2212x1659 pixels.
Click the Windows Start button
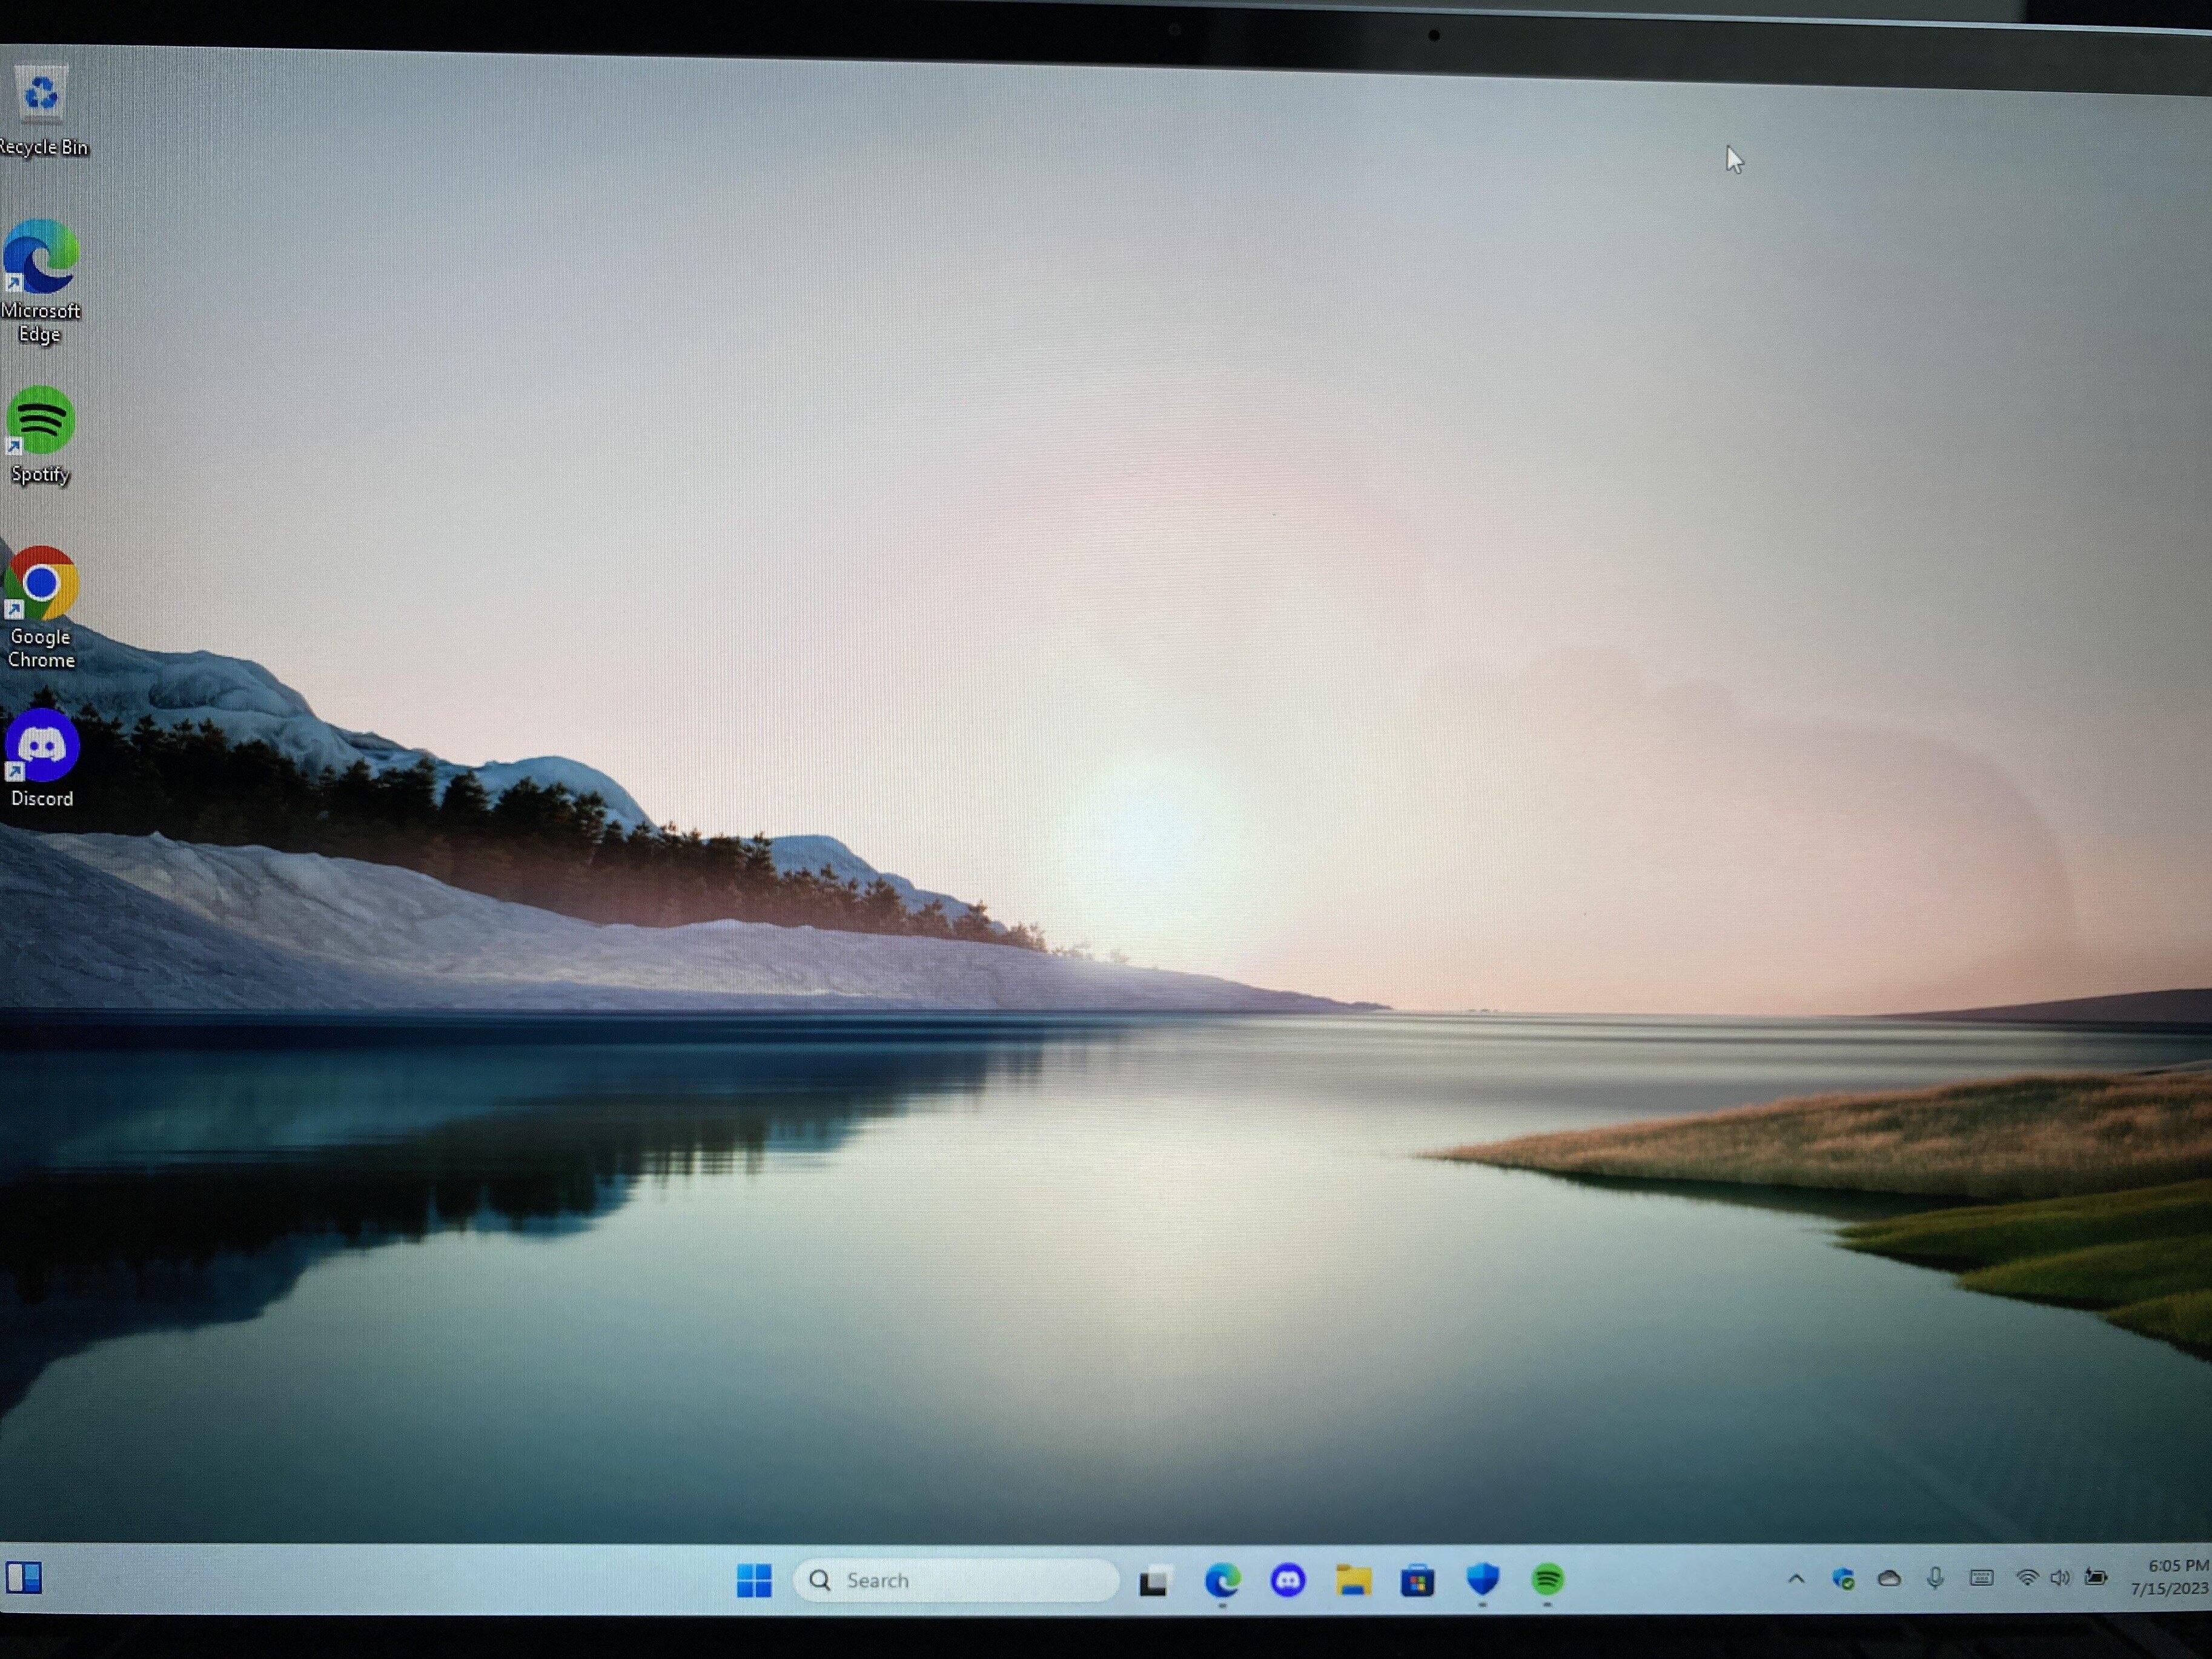[x=754, y=1580]
